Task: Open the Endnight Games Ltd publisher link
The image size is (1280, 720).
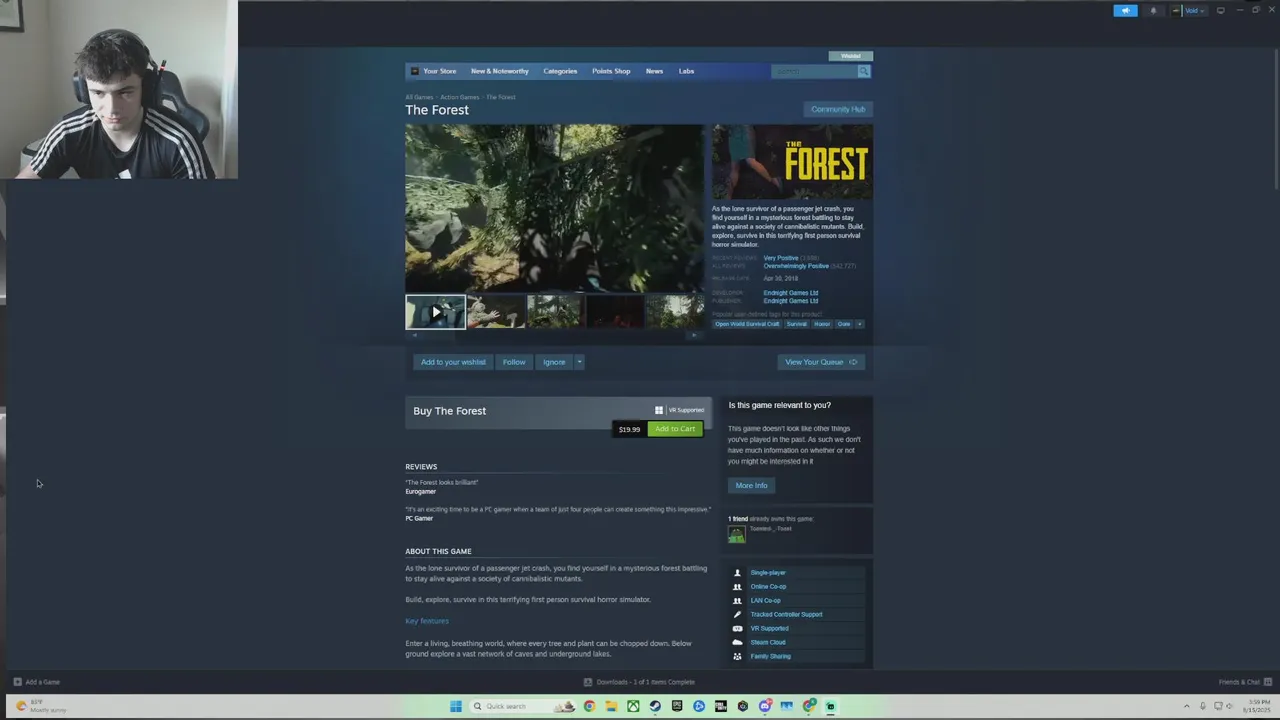Action: coord(790,301)
